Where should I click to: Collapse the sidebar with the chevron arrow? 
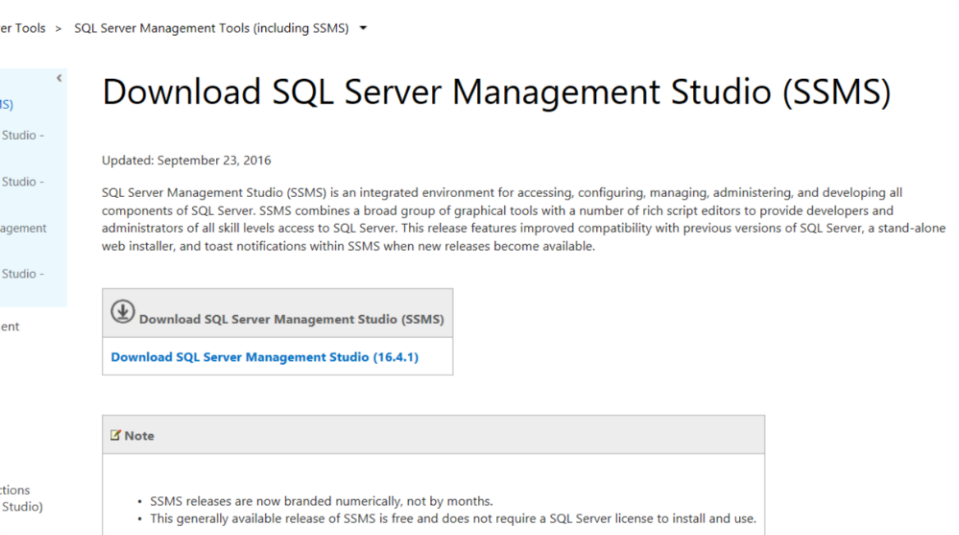(x=59, y=78)
